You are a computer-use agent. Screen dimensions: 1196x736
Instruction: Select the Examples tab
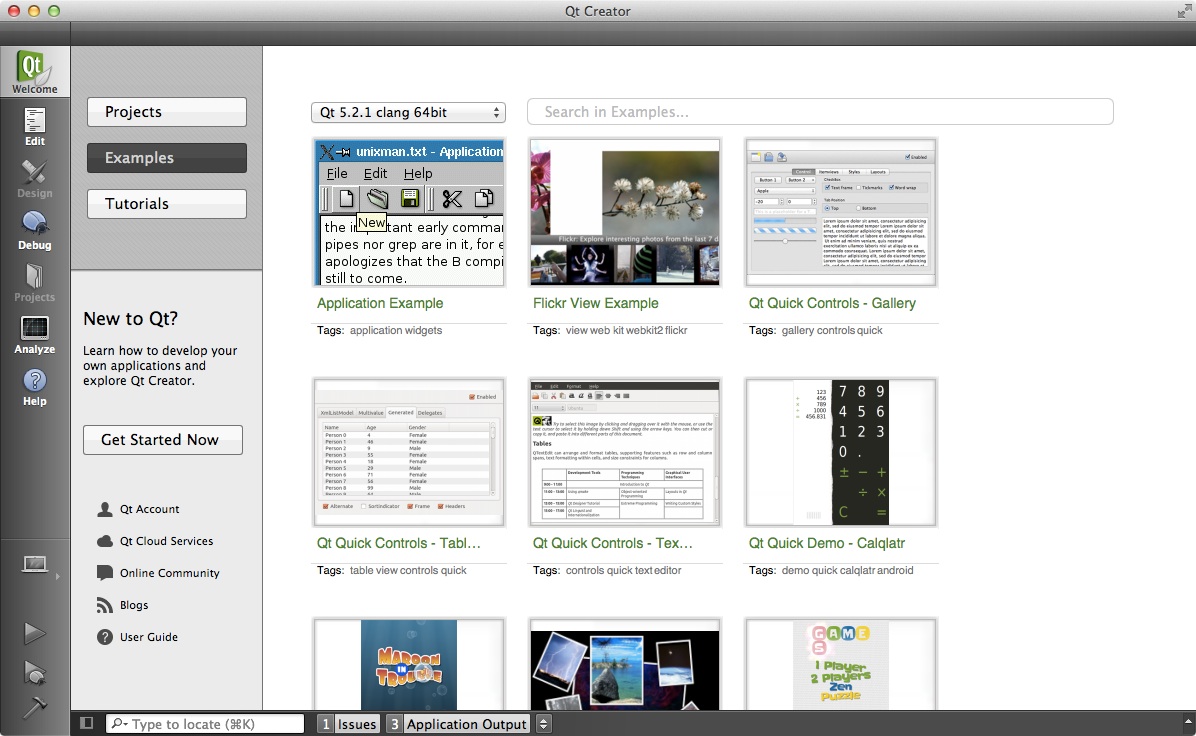(x=166, y=158)
